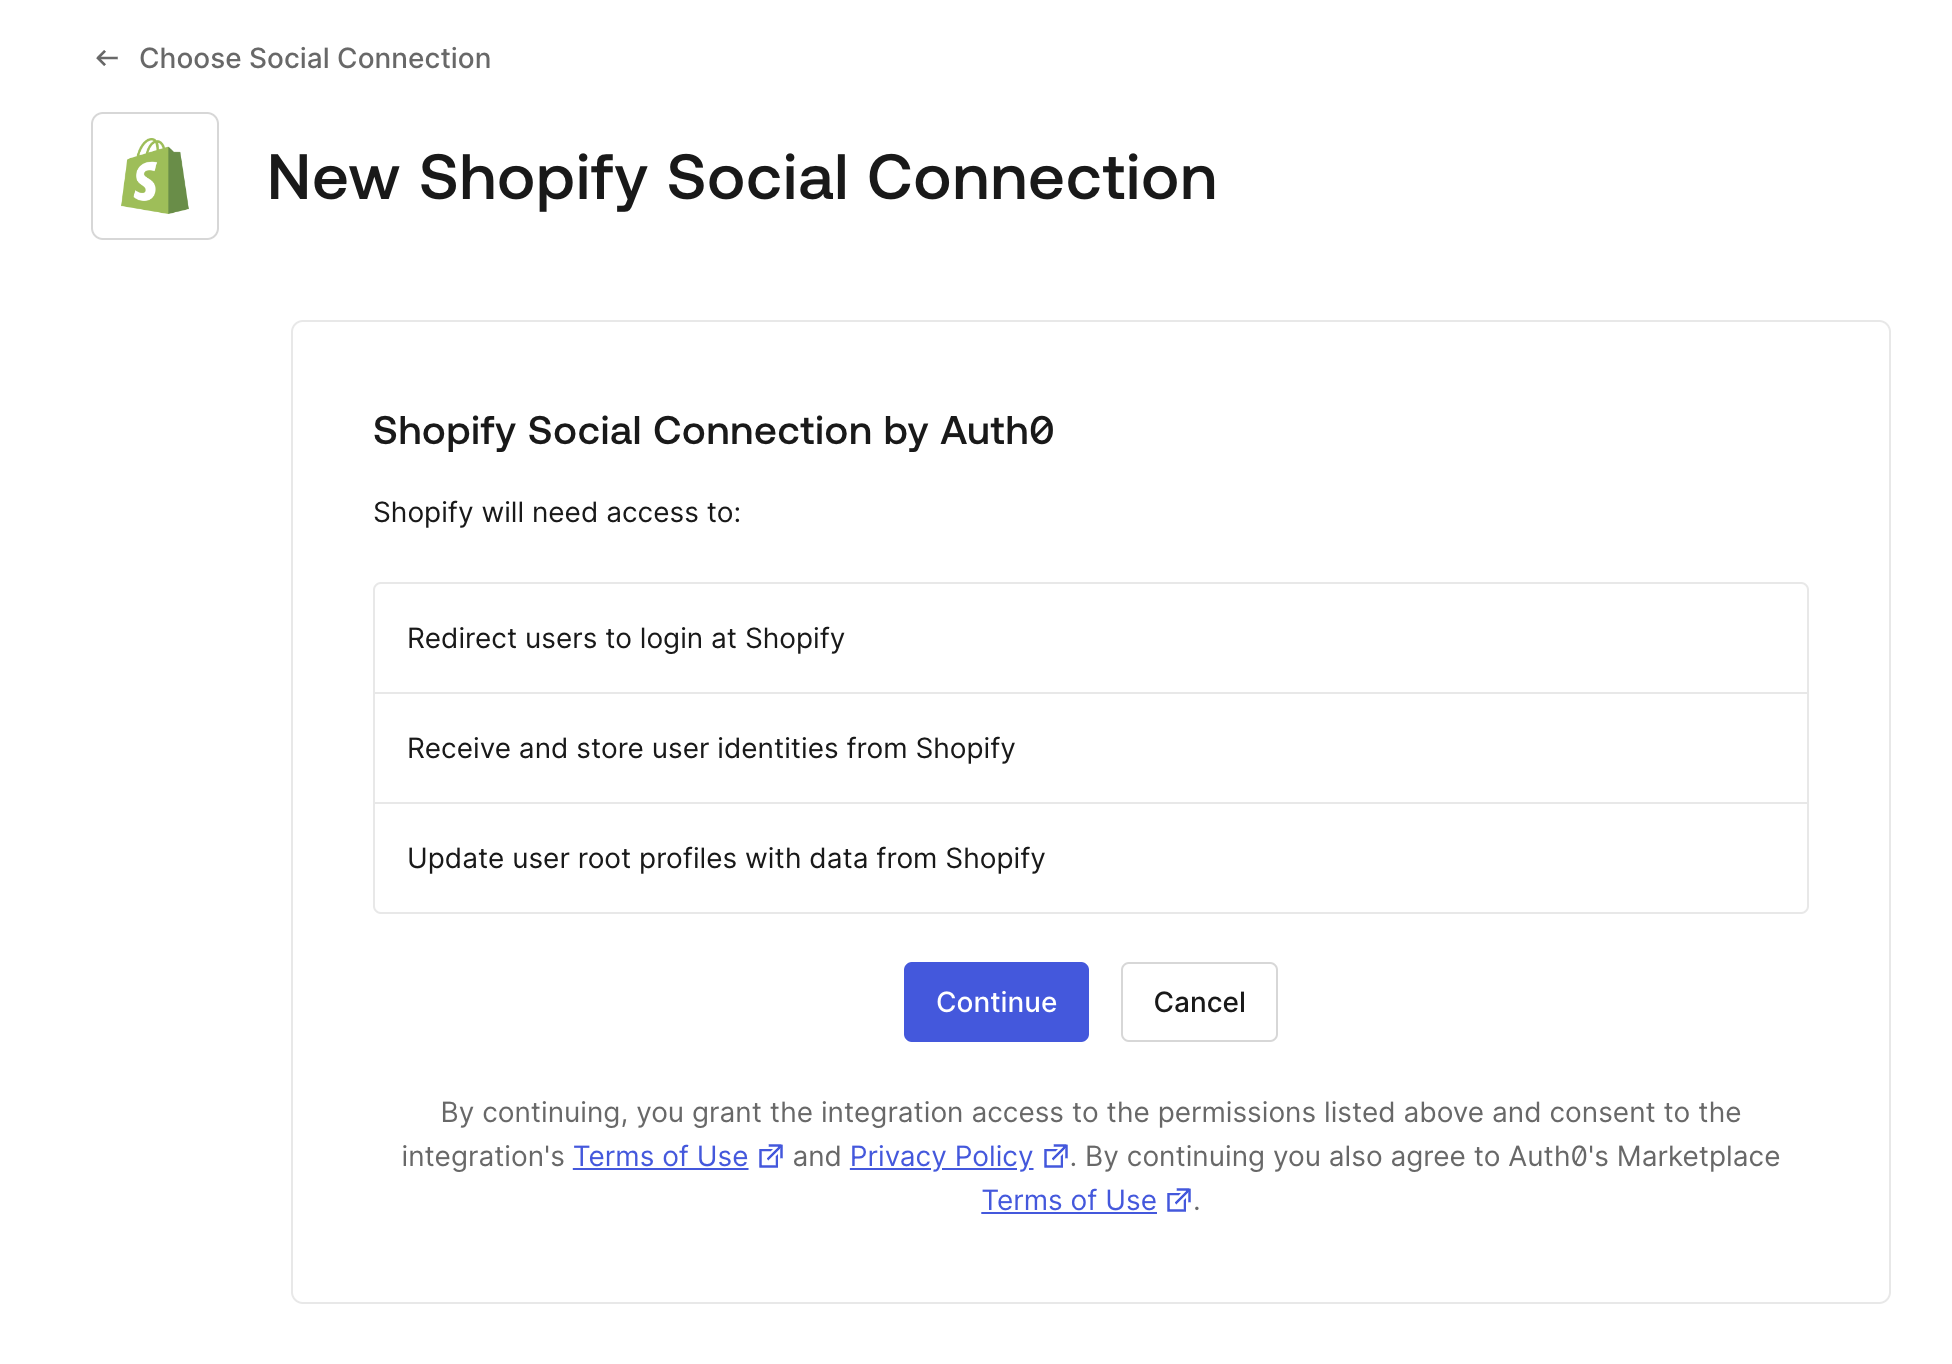Click external link icon after Privacy Policy
The height and width of the screenshot is (1364, 1952).
(1055, 1156)
